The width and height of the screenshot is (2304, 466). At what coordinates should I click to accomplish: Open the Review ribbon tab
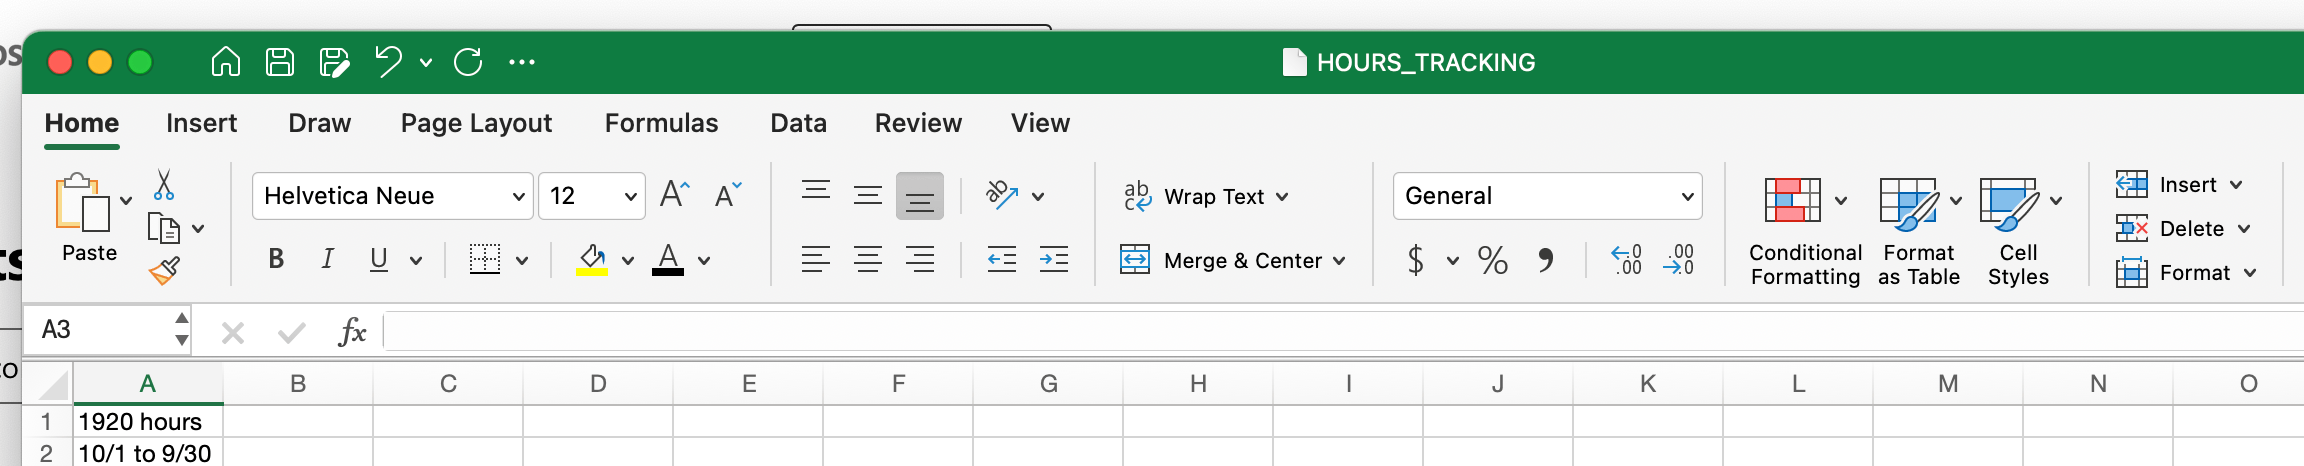[x=918, y=123]
